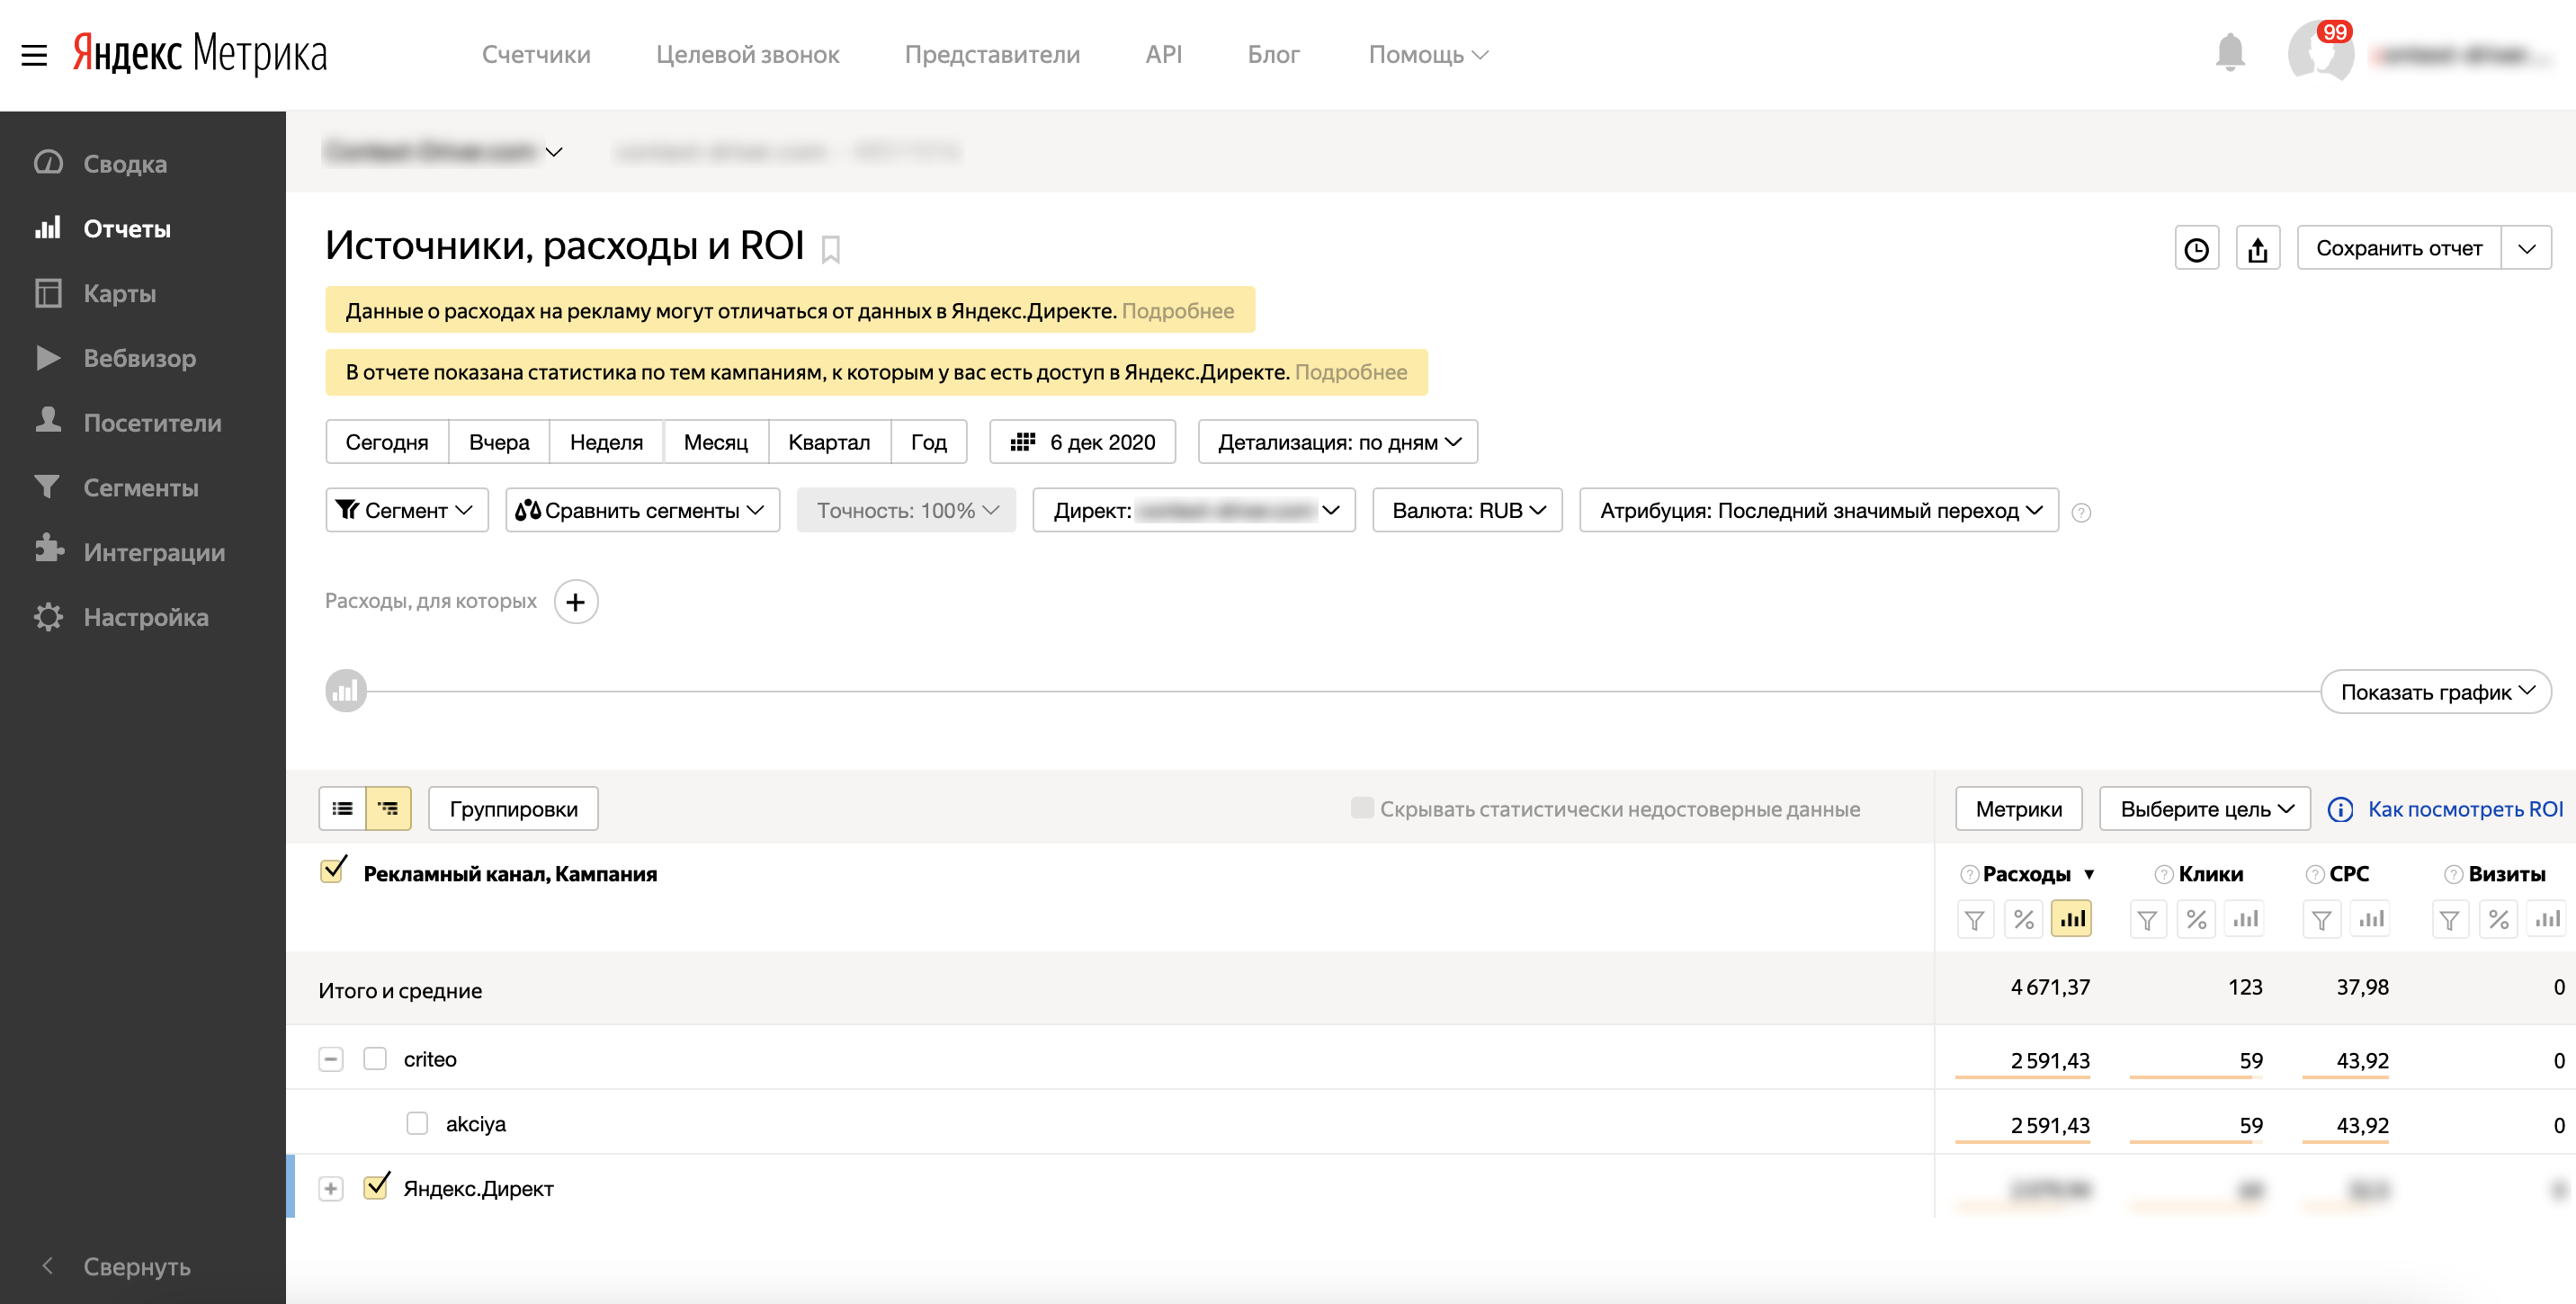Image resolution: width=2576 pixels, height=1304 pixels.
Task: Click the 6 дек 2020 date picker
Action: tap(1082, 442)
